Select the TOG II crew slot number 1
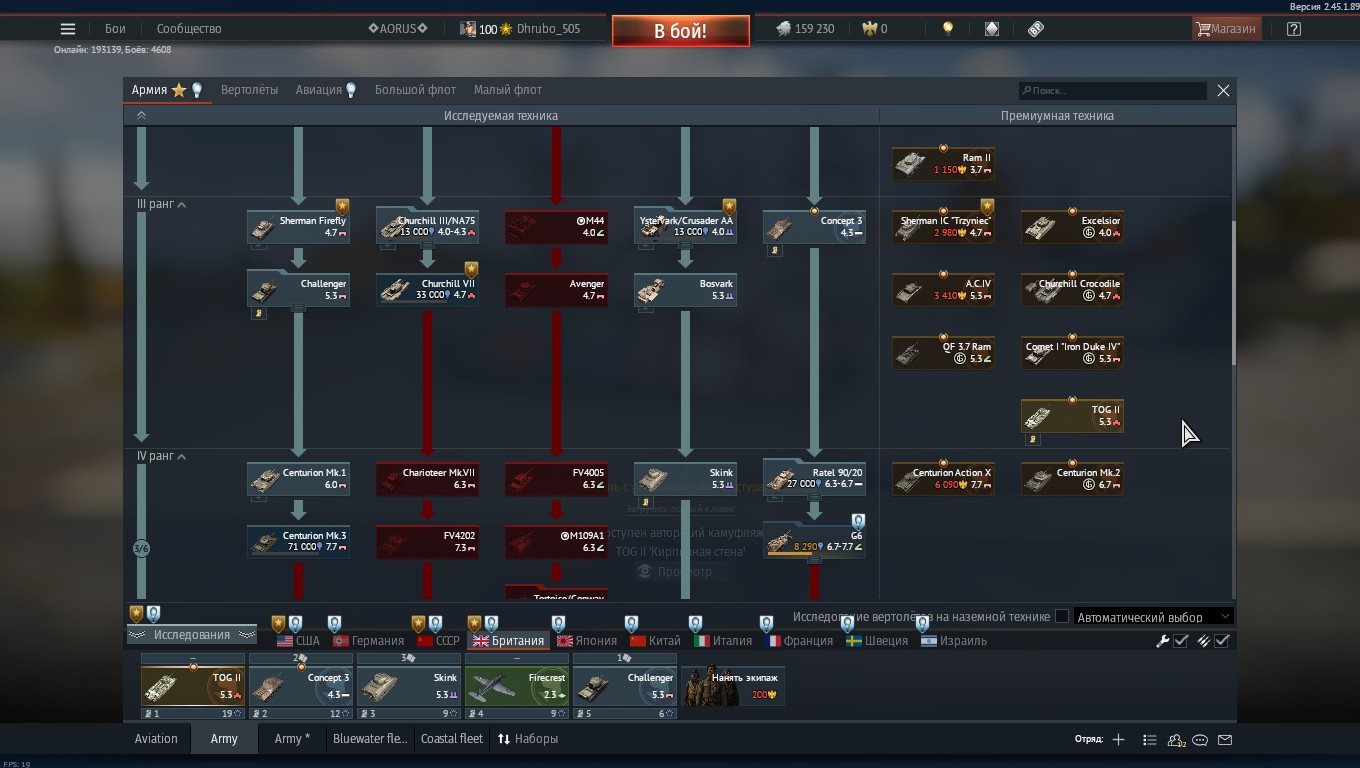 click(193, 686)
